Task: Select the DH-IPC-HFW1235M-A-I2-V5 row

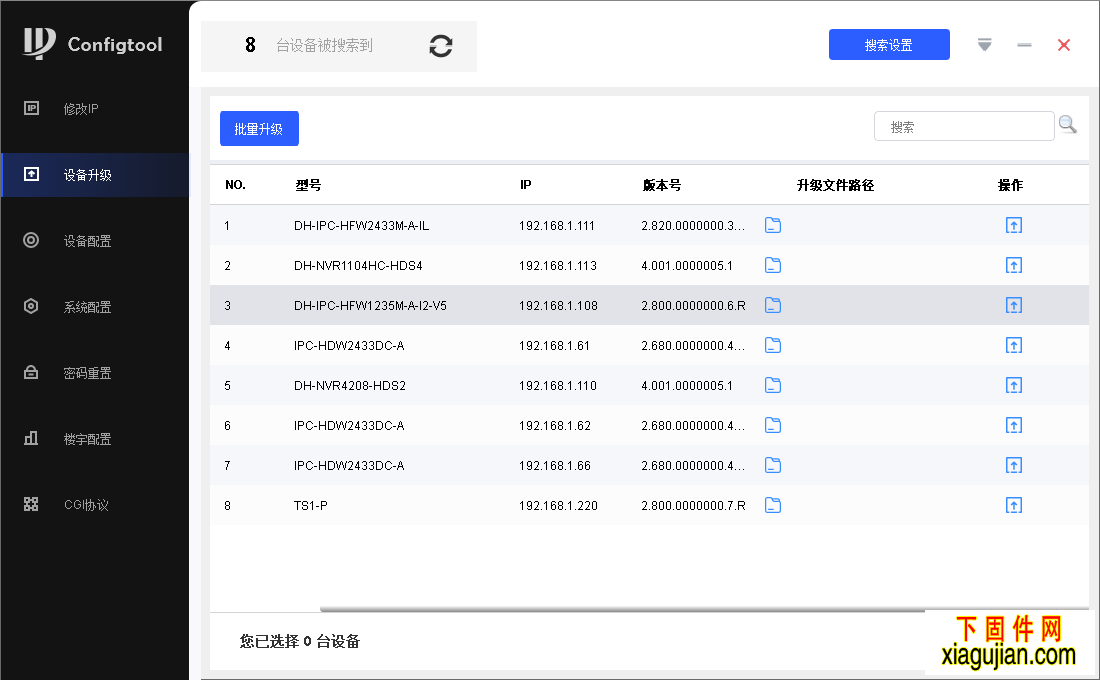Action: pos(649,305)
